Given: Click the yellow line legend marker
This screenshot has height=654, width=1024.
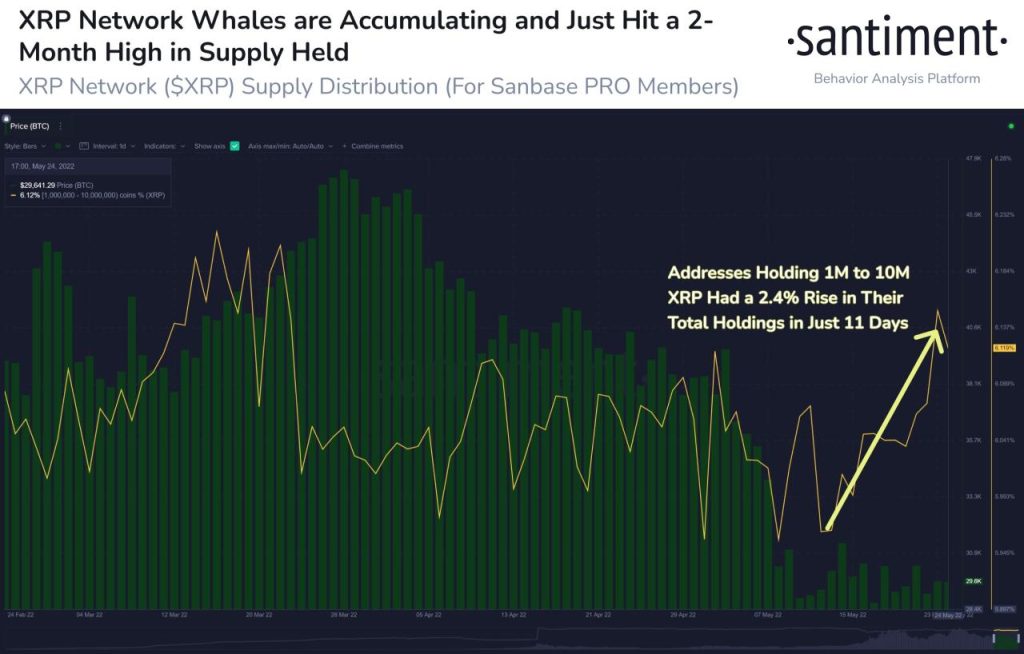Looking at the screenshot, I should (x=13, y=195).
